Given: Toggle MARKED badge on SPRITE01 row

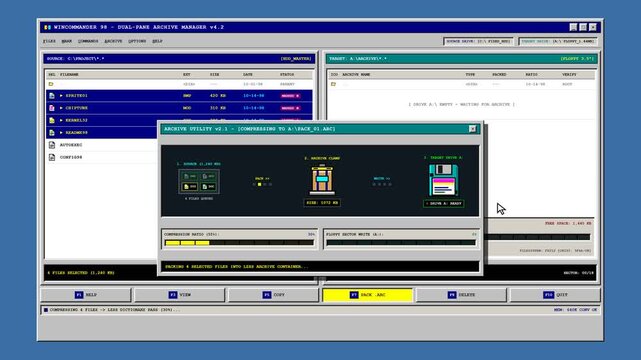Looking at the screenshot, I should tap(290, 96).
